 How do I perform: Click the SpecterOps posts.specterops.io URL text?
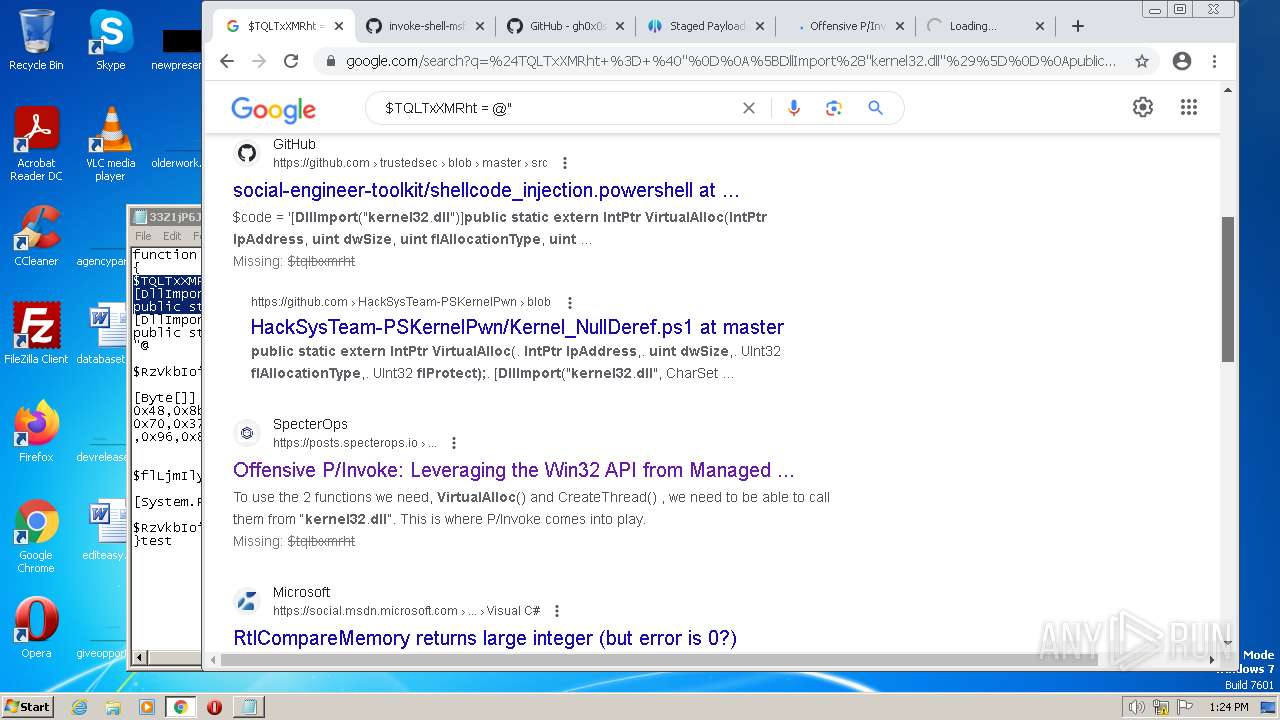pos(355,443)
